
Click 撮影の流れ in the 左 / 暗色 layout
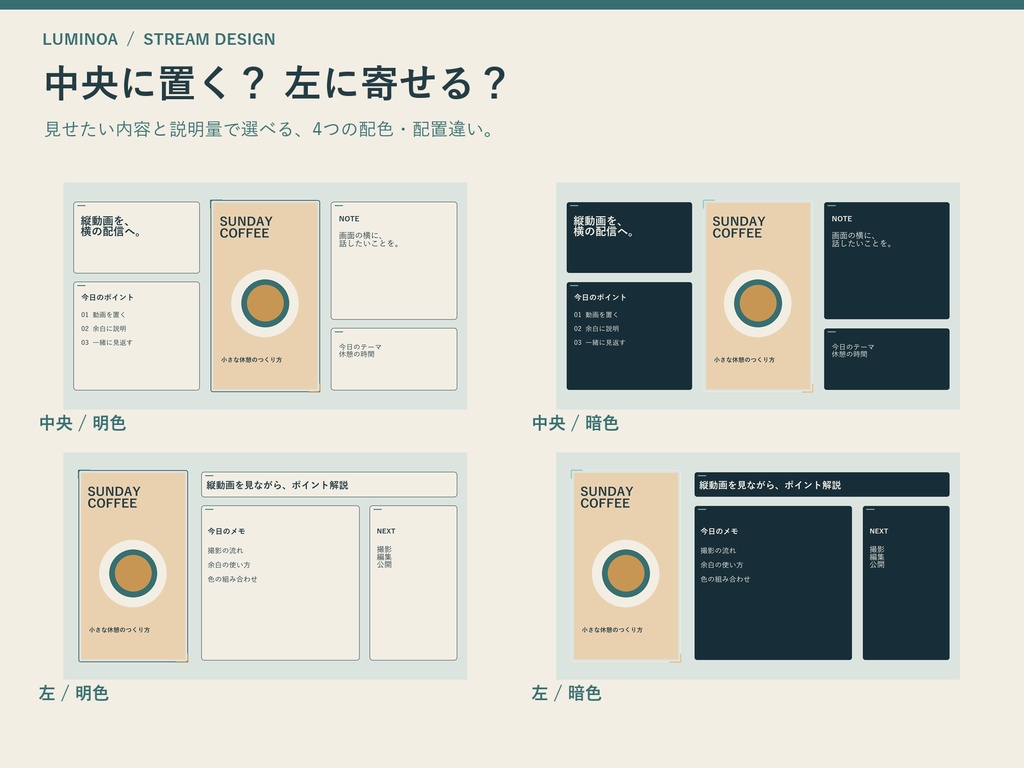pos(718,551)
